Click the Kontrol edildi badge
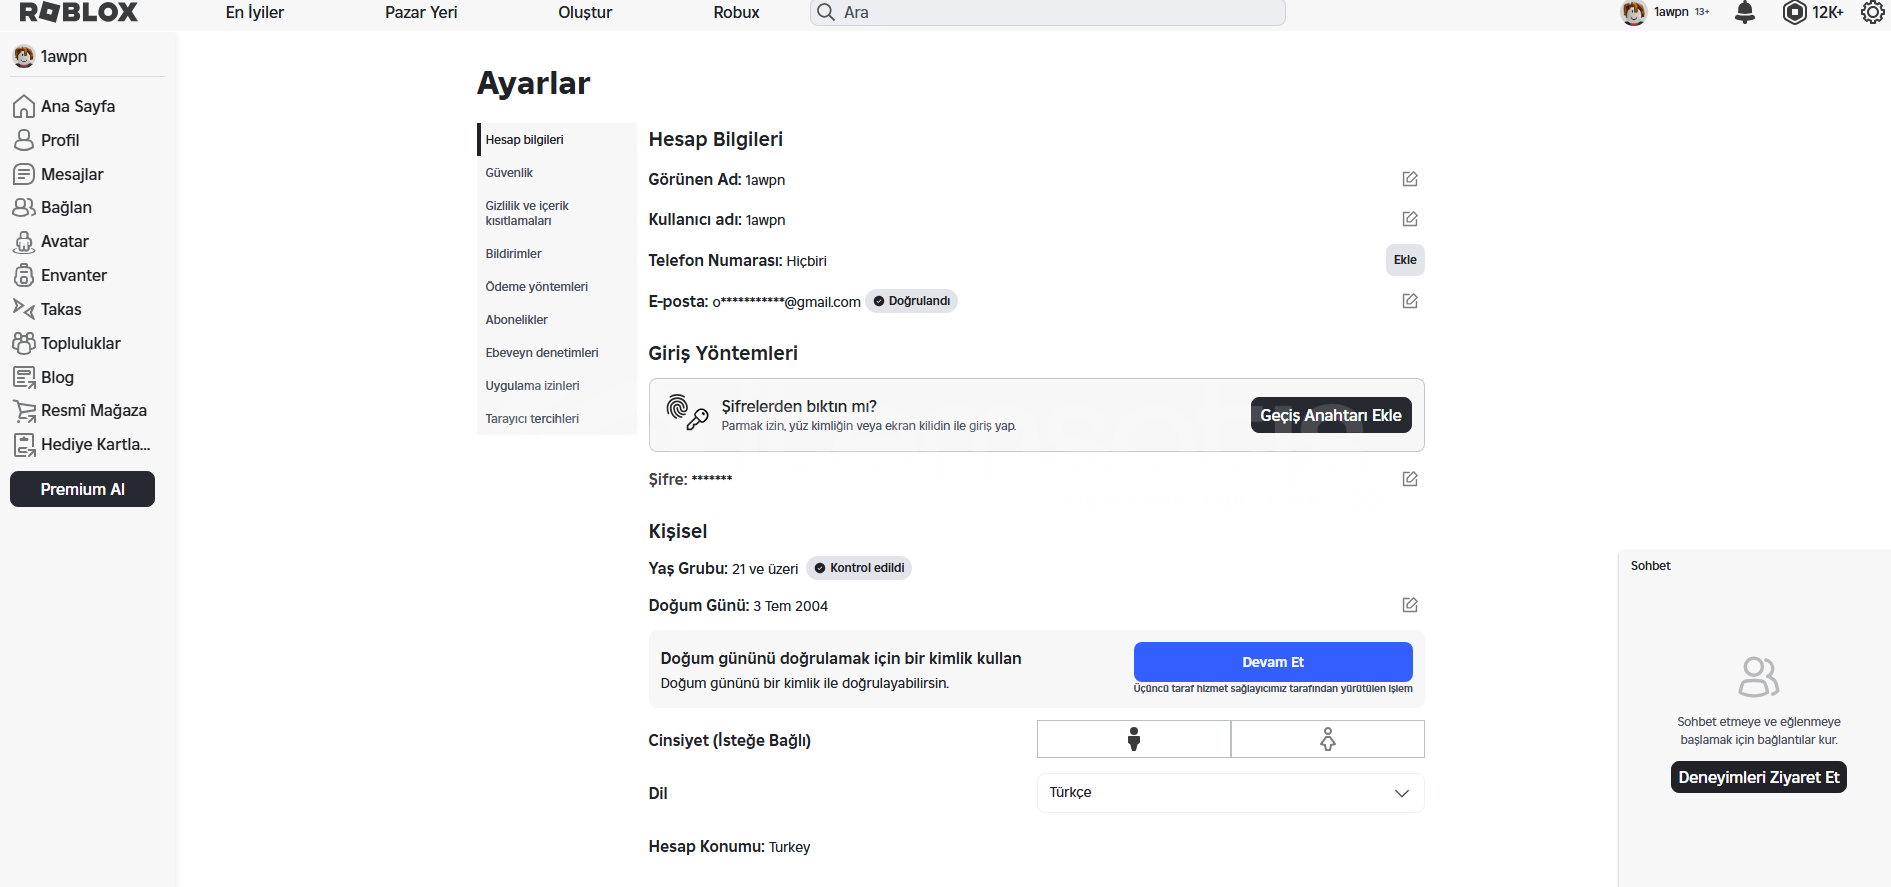This screenshot has height=887, width=1891. click(859, 568)
